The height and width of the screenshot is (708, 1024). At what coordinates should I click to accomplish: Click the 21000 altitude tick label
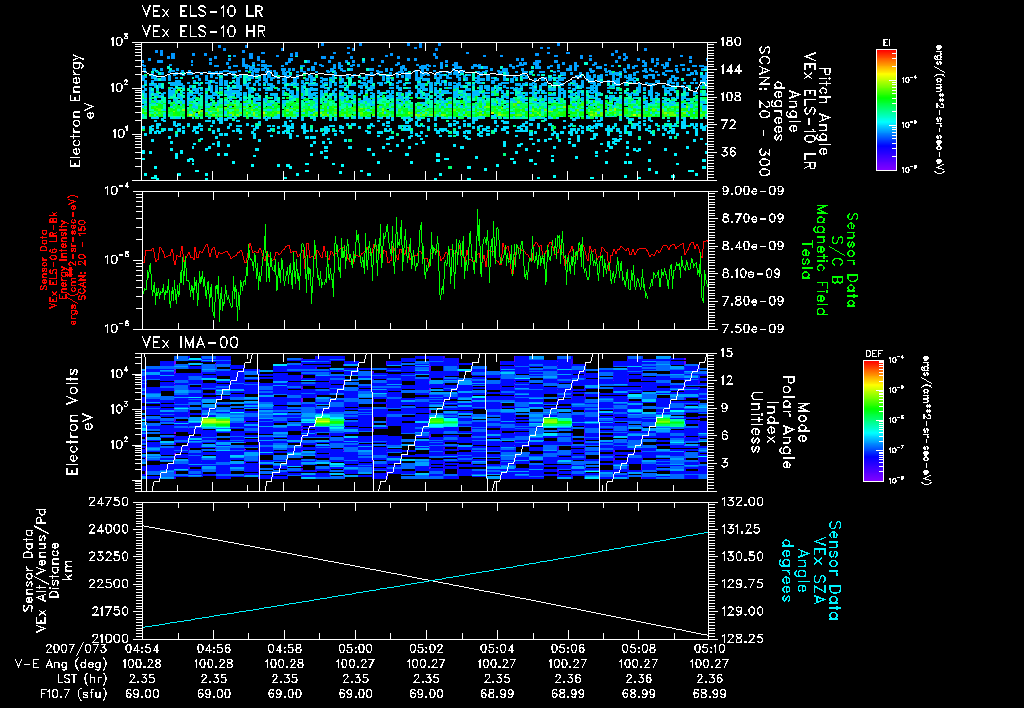coord(108,639)
